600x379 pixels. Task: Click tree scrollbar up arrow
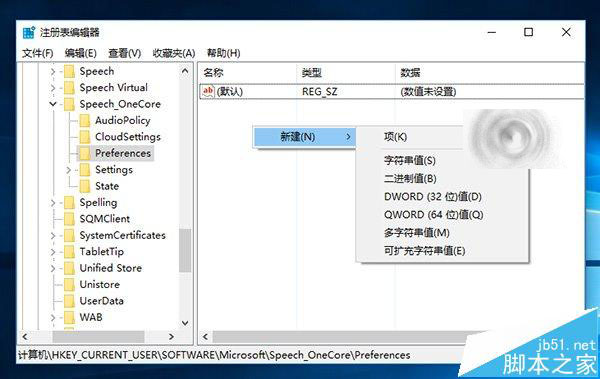185,71
